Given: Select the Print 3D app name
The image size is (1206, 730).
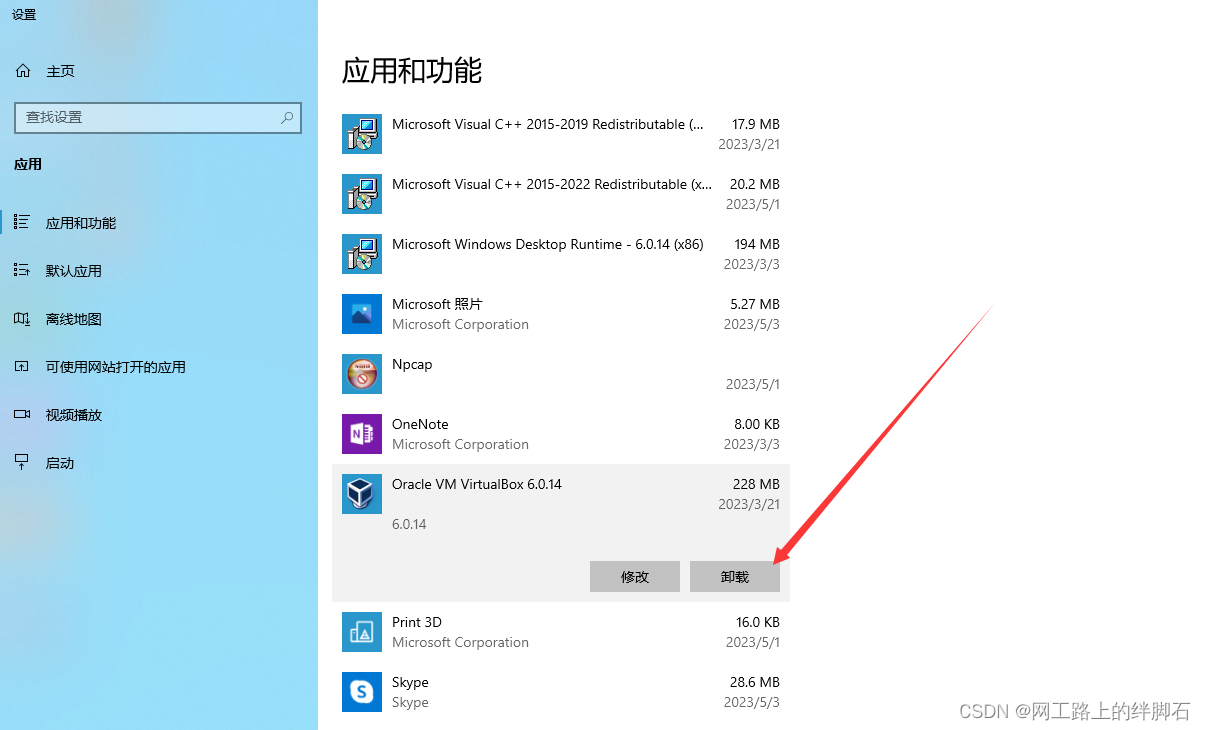Looking at the screenshot, I should [417, 622].
